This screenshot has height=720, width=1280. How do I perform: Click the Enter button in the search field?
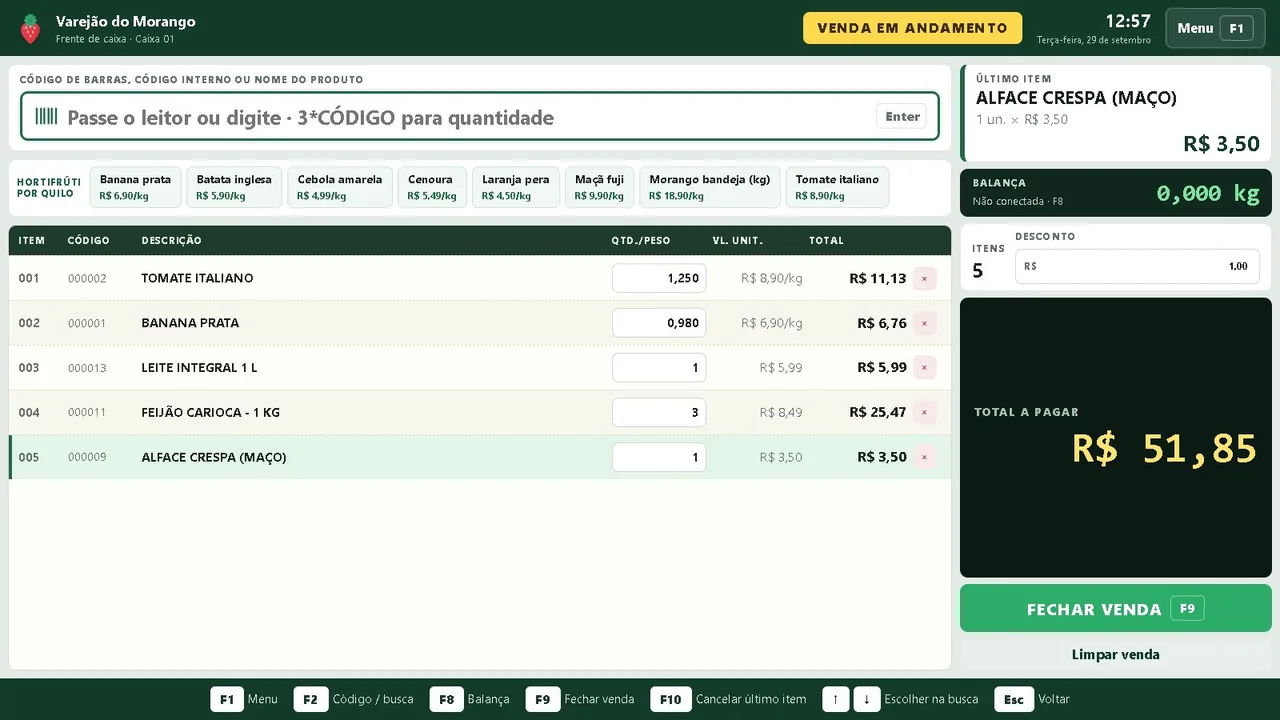[x=902, y=117]
